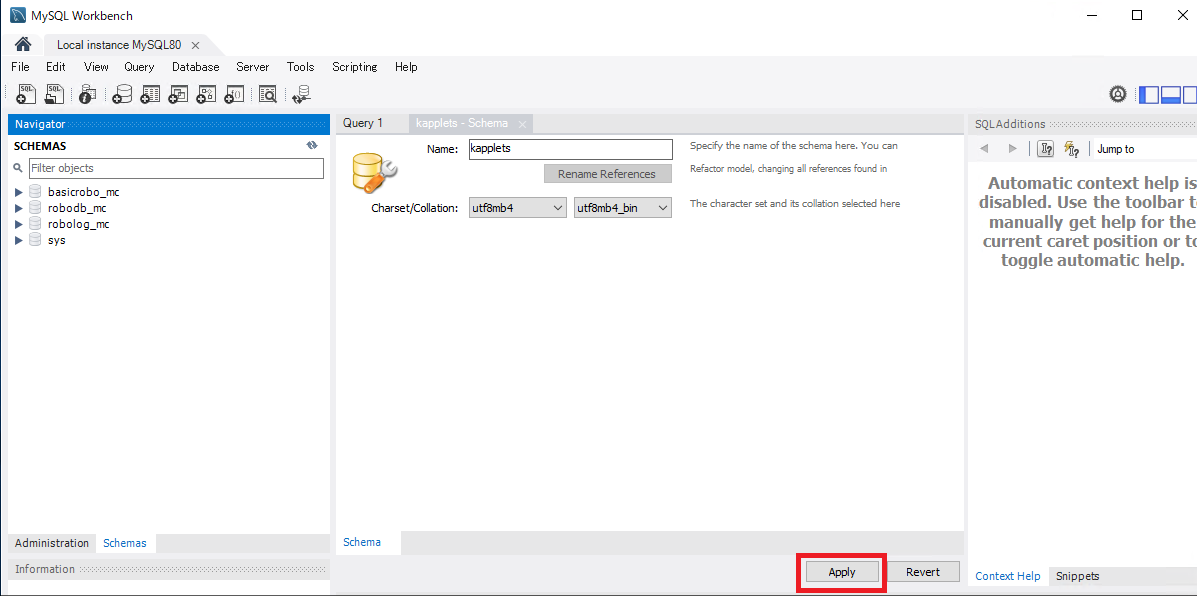Viewport: 1197px width, 596px height.
Task: Create a new function from toolbar
Action: [x=234, y=94]
